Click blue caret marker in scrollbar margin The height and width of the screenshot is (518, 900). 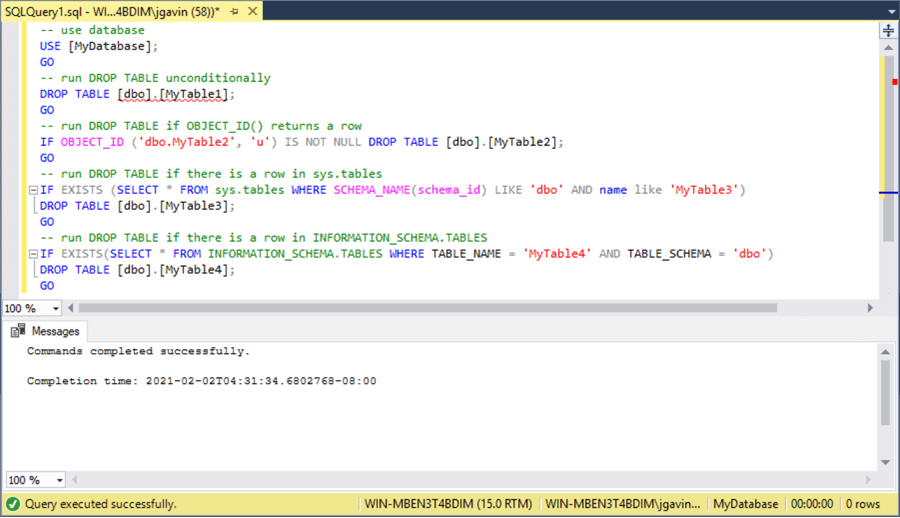click(x=889, y=193)
